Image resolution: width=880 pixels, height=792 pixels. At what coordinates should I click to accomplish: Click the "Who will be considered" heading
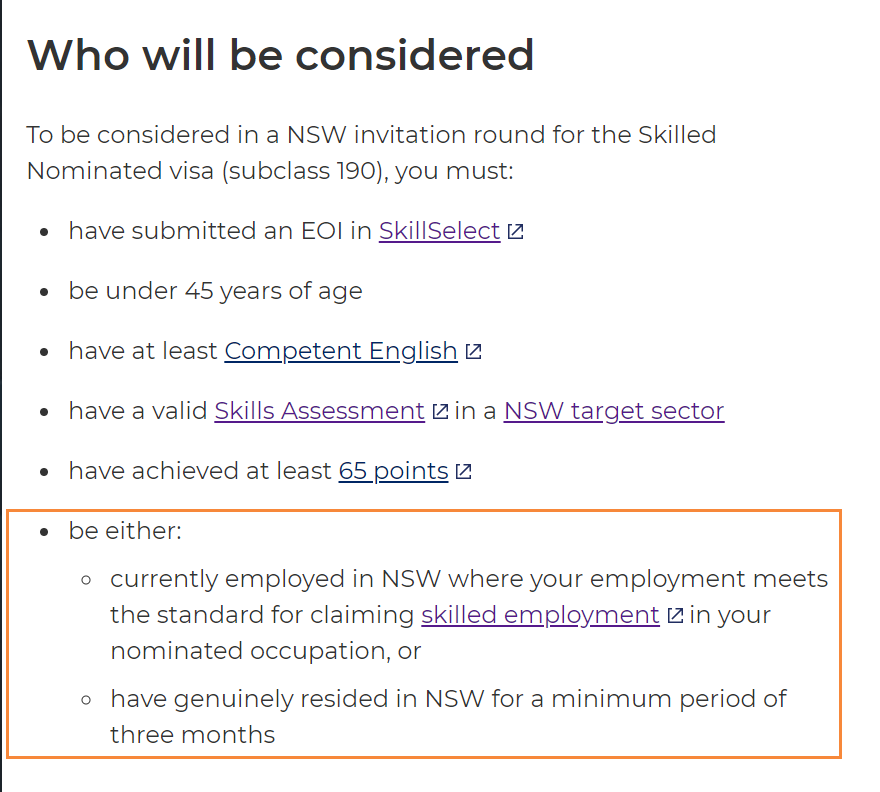280,54
